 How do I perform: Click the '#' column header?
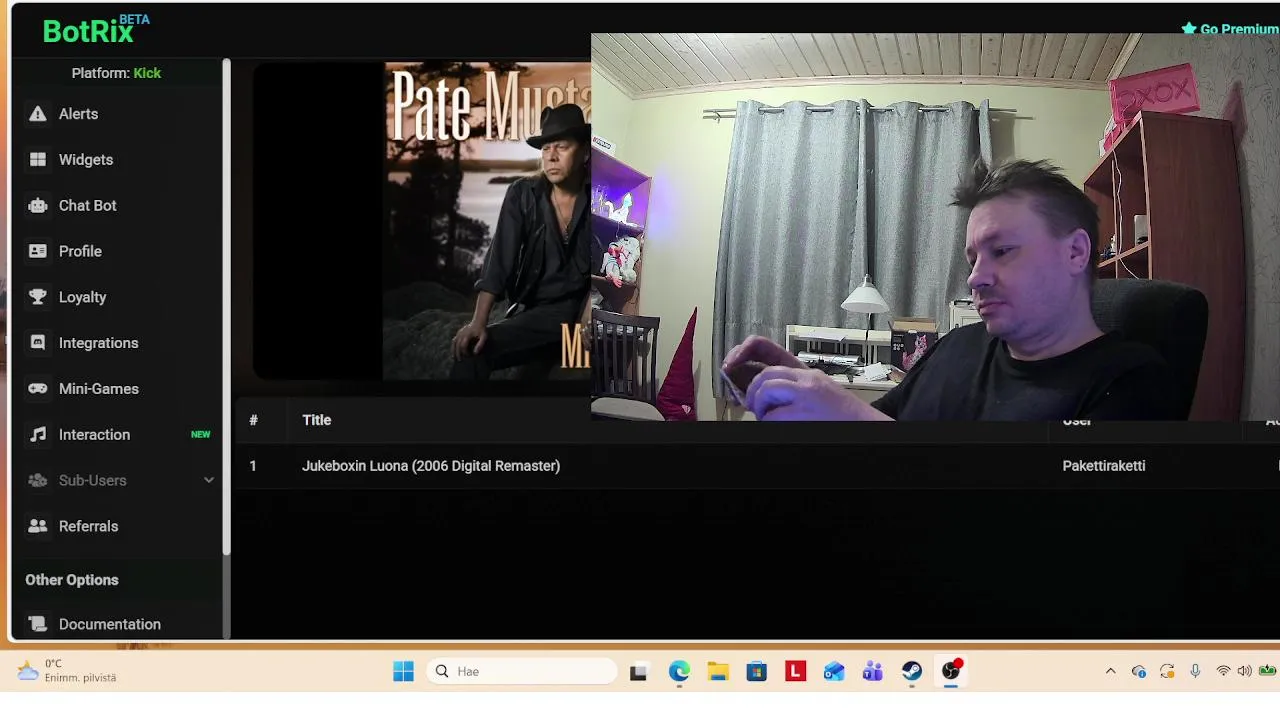[x=253, y=420]
